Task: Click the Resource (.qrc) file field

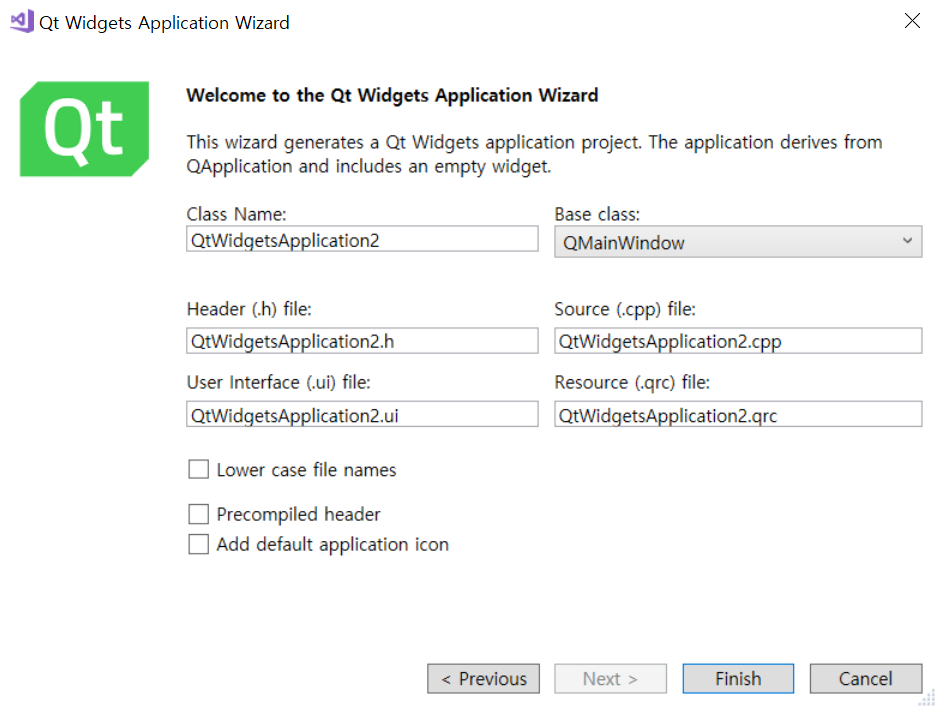Action: coord(738,414)
